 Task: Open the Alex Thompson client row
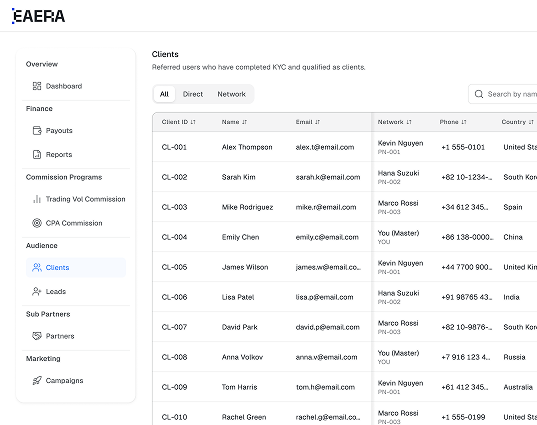345,147
